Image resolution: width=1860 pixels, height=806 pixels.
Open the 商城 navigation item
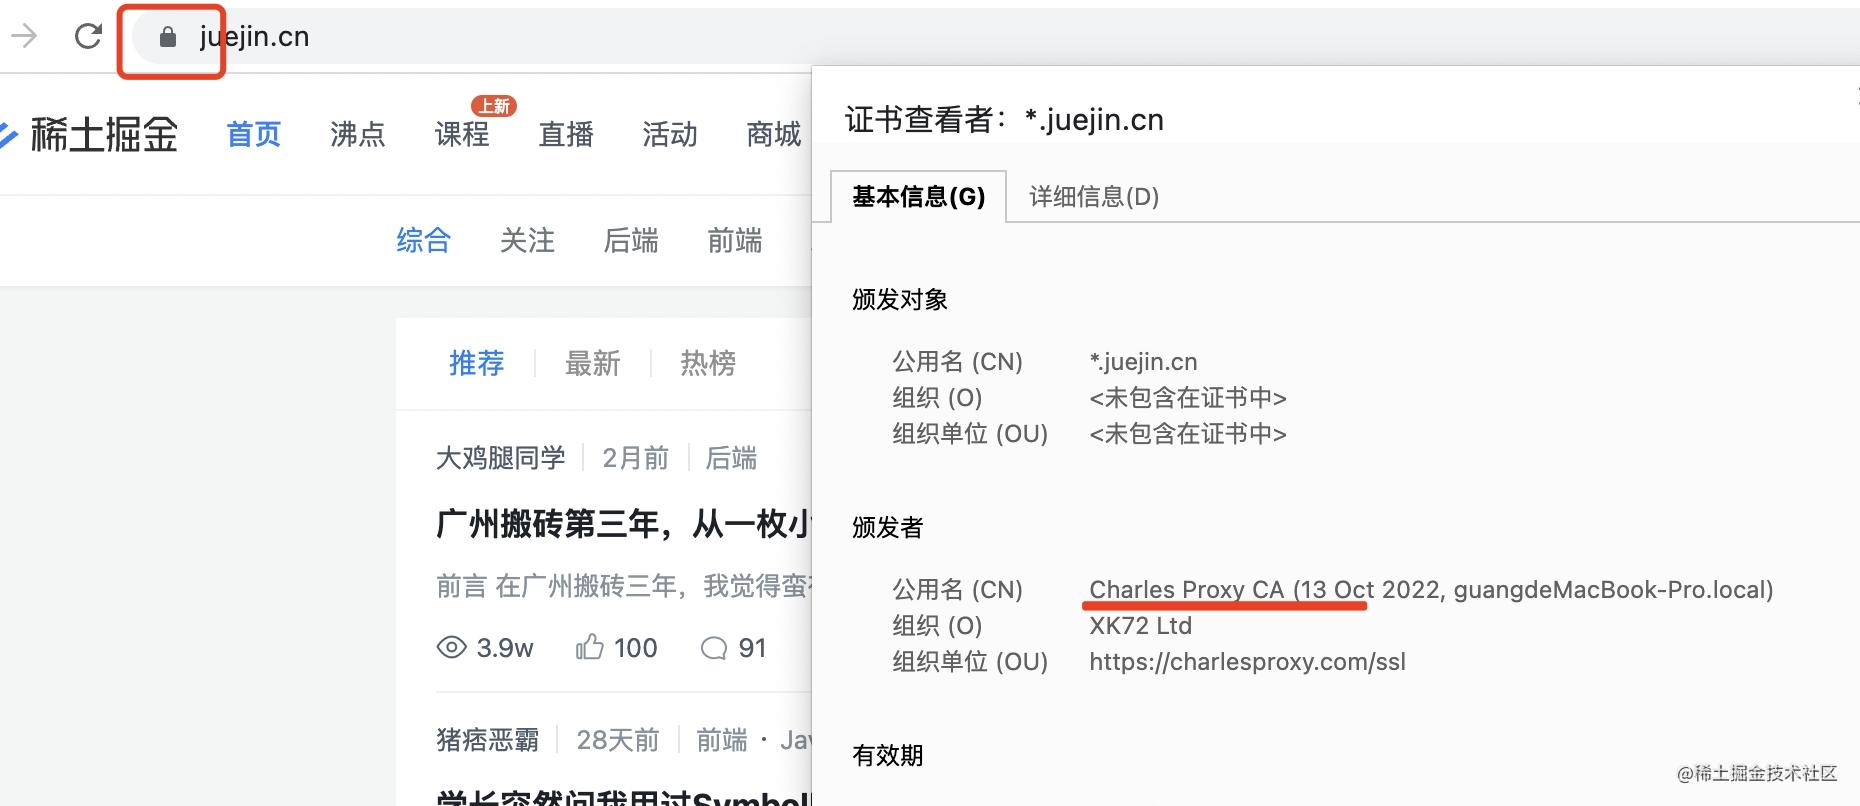774,134
